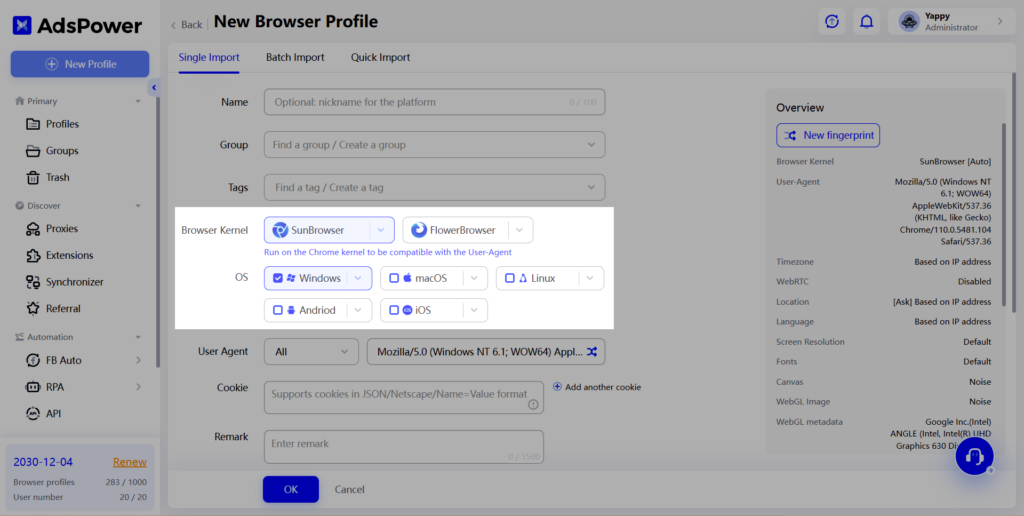1024x516 pixels.
Task: Open Groups in the sidebar
Action: click(62, 151)
